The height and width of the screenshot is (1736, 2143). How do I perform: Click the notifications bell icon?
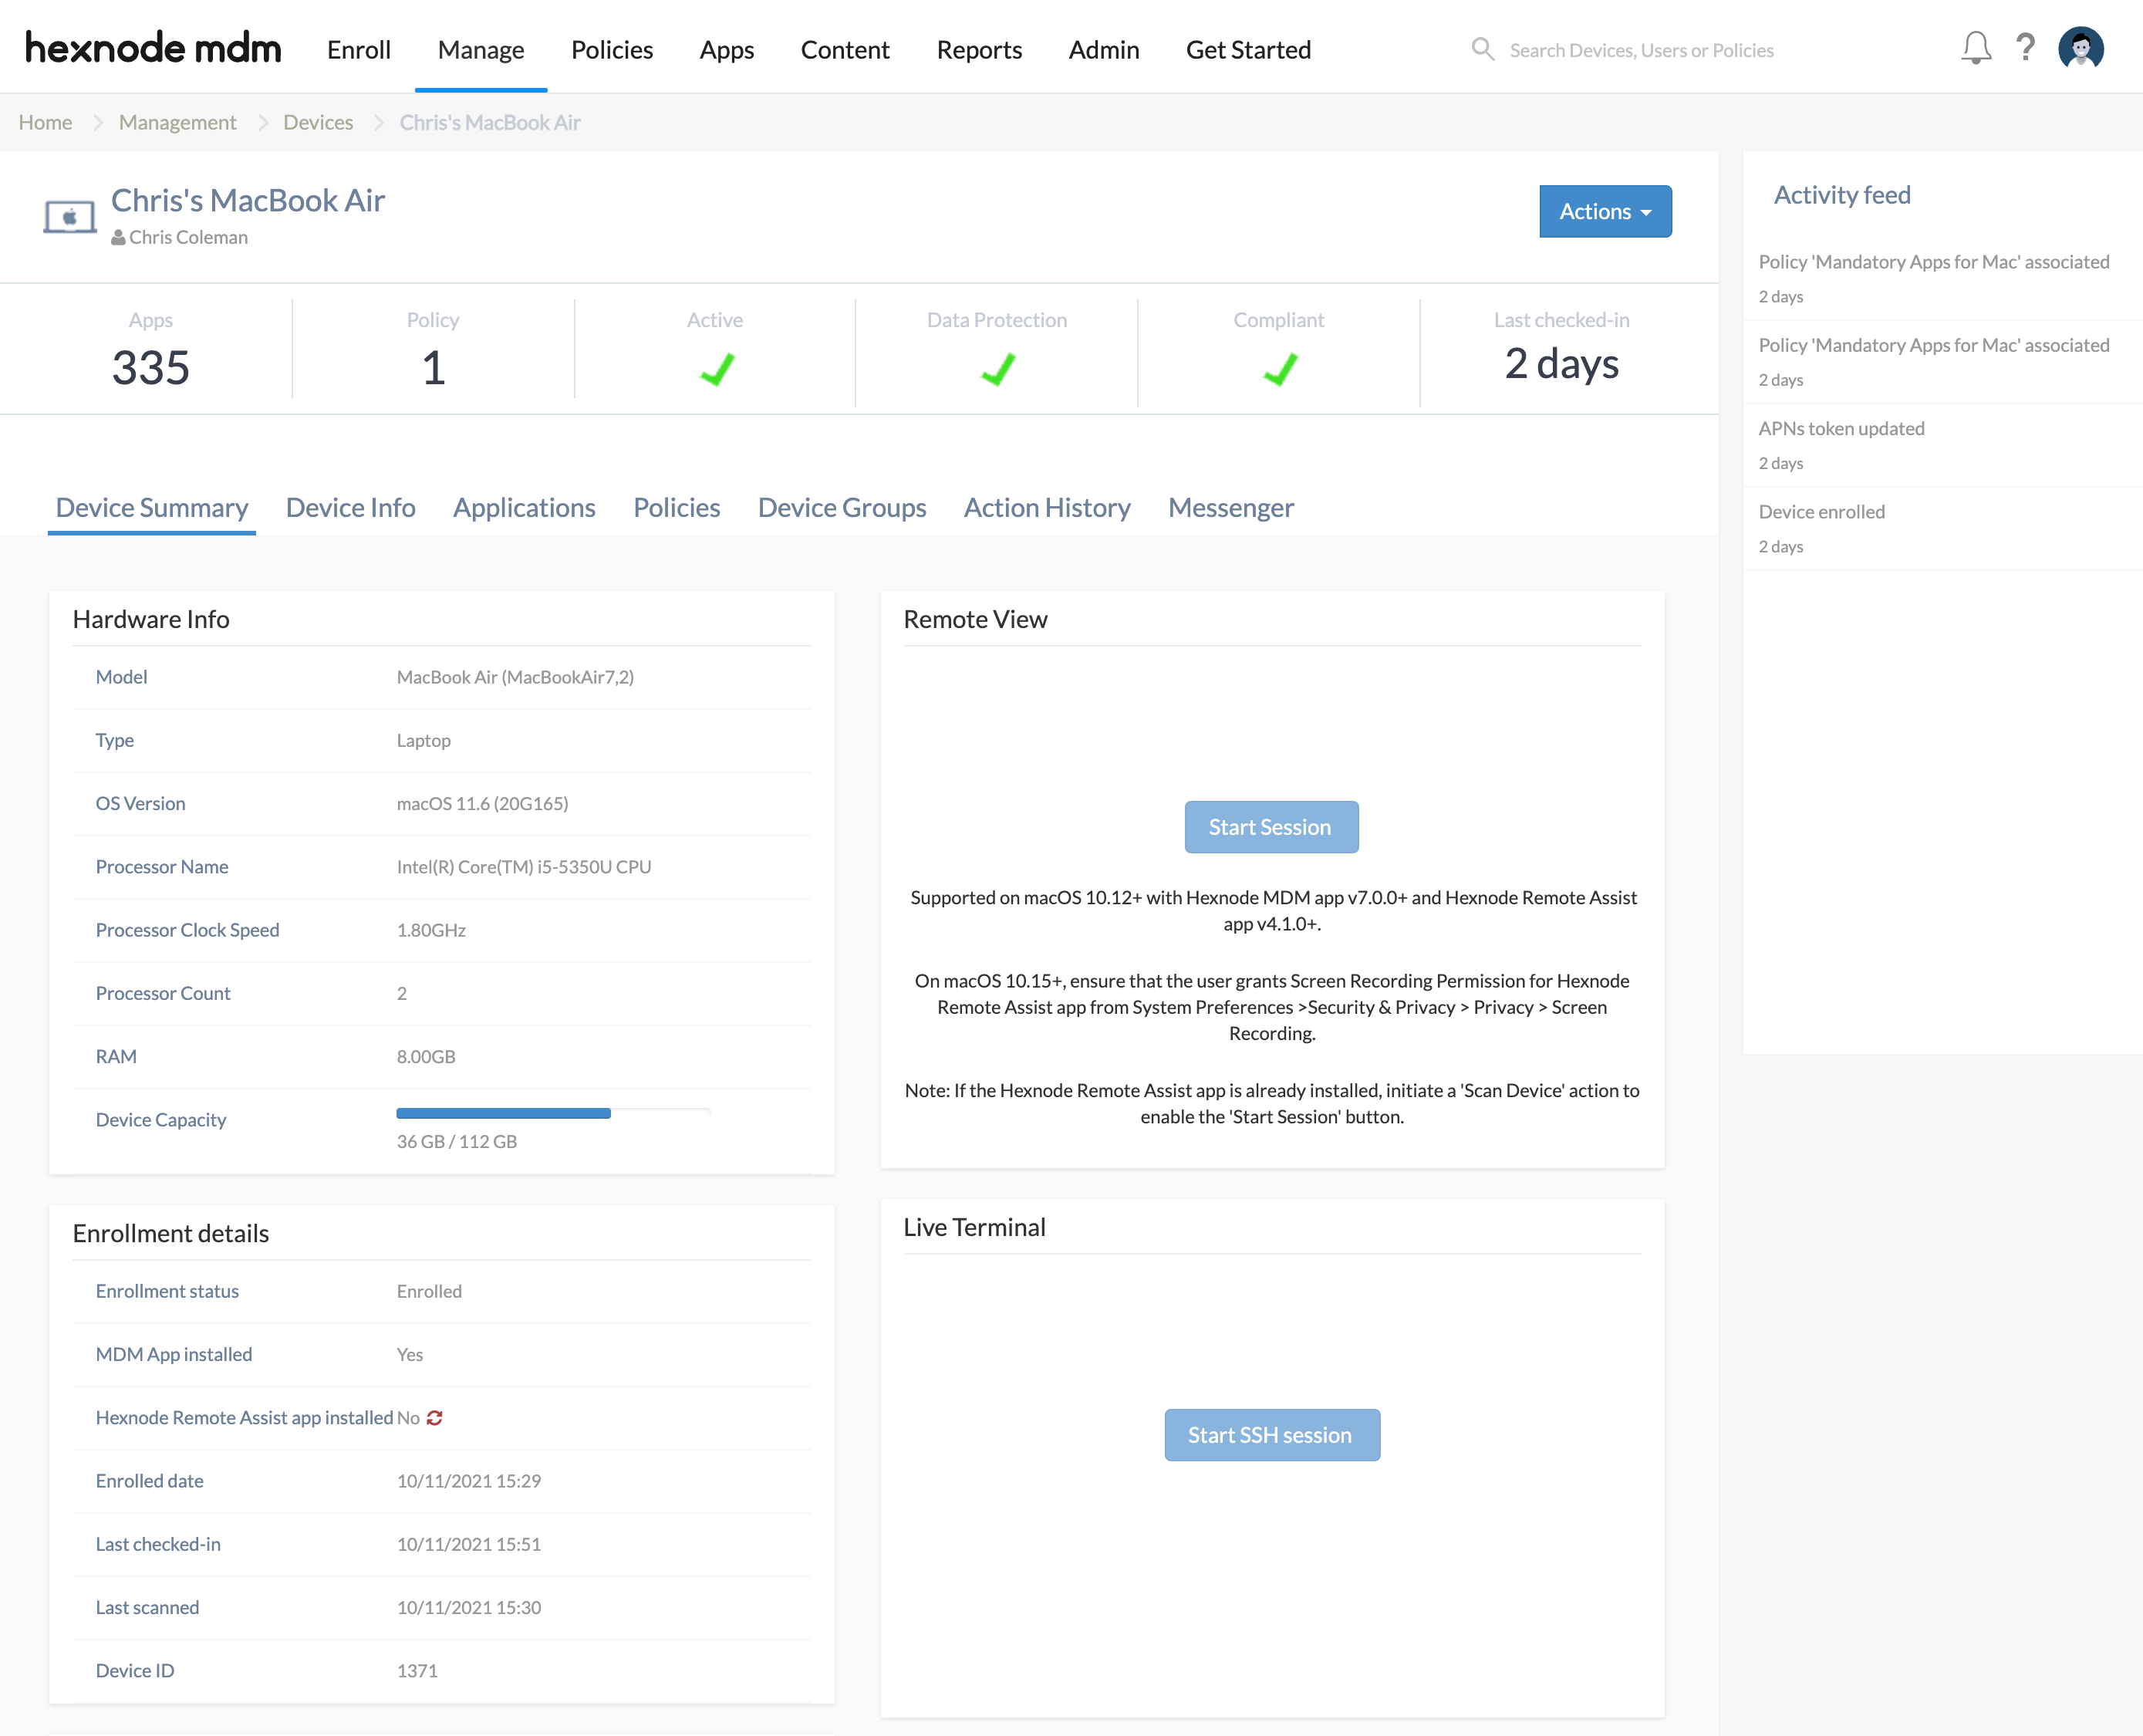(x=1975, y=48)
